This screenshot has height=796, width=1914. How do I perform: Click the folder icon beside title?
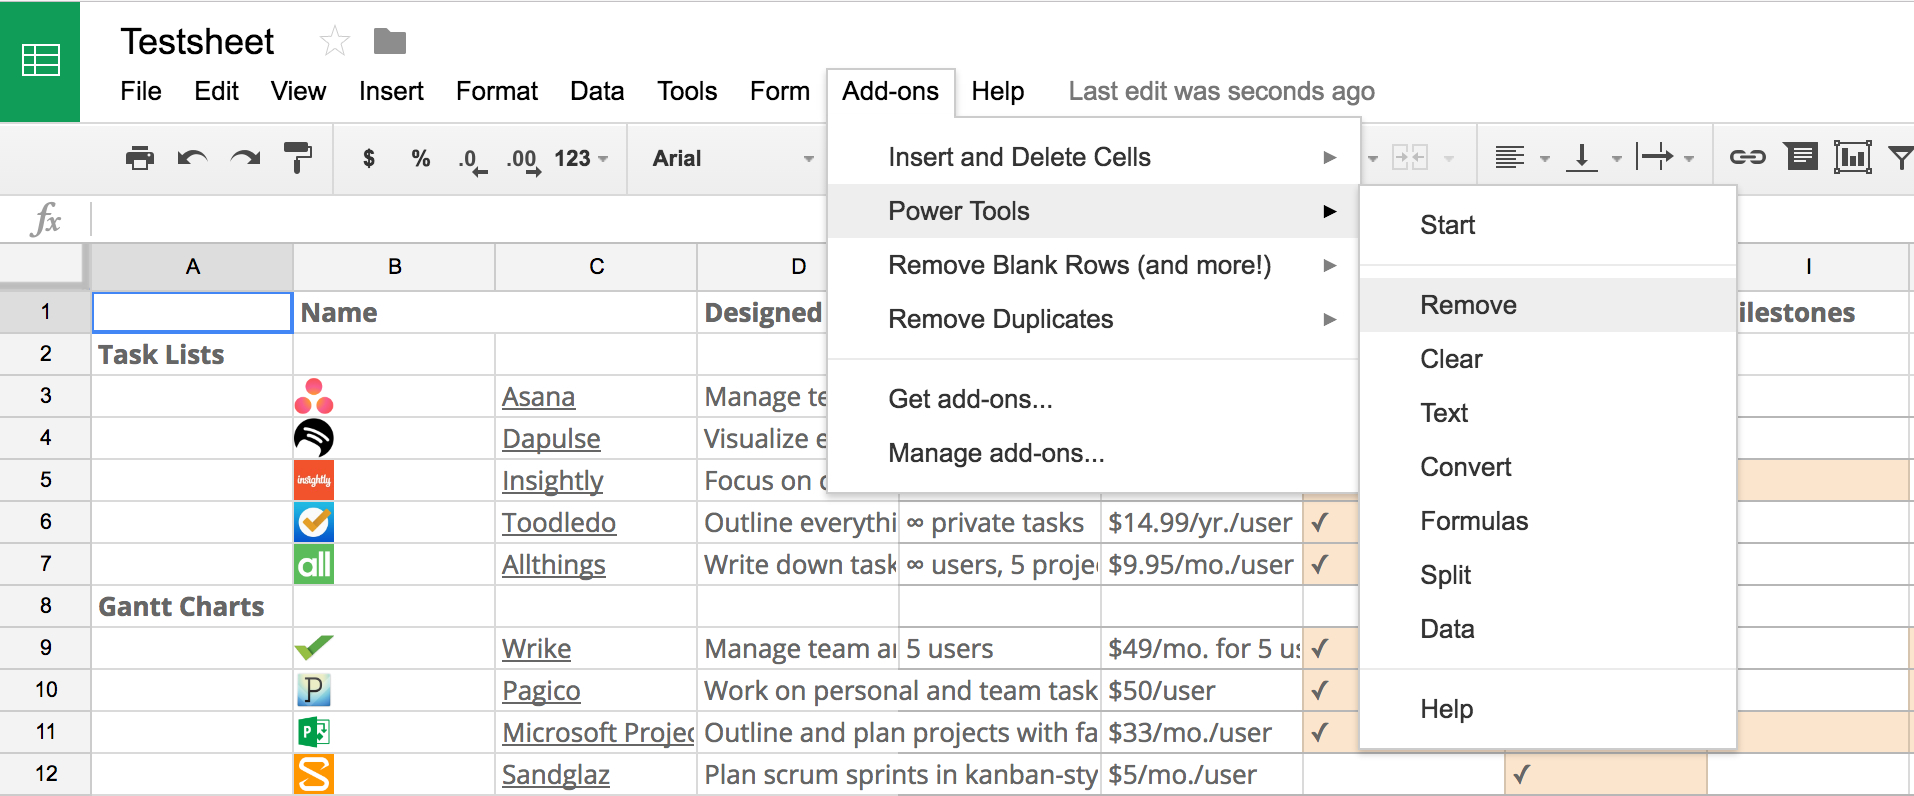point(389,41)
